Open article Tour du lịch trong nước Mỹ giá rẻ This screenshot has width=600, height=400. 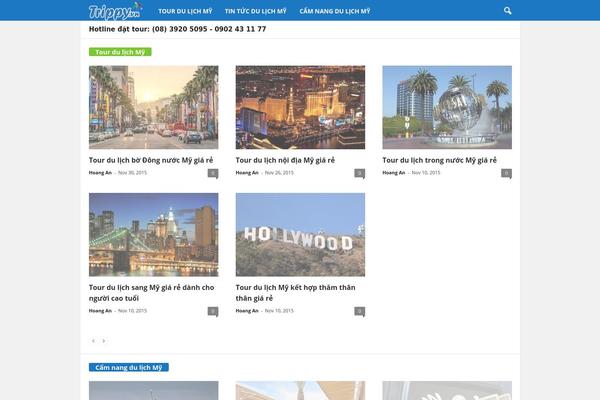(439, 160)
